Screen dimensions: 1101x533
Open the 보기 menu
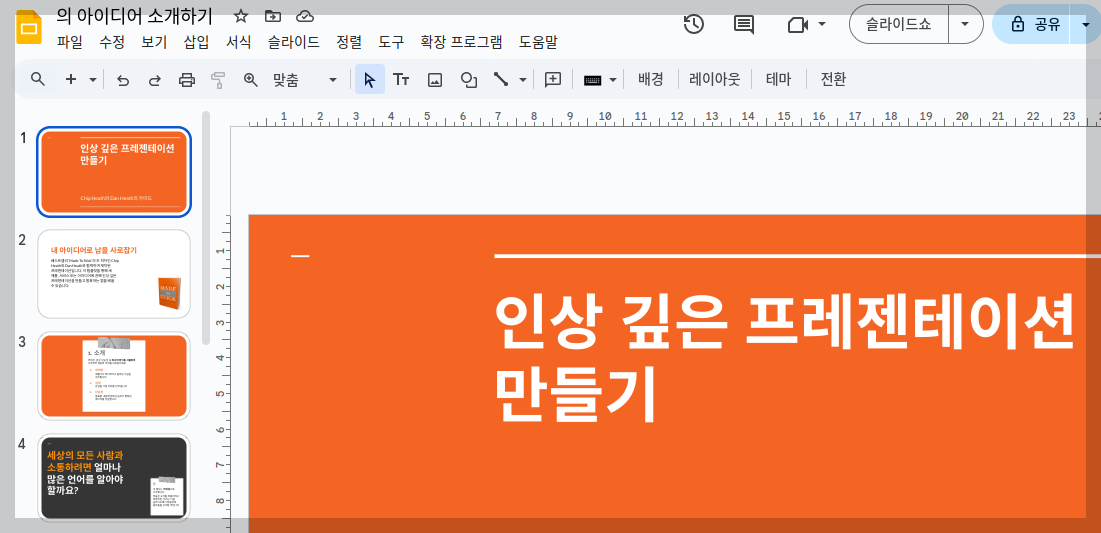[154, 42]
